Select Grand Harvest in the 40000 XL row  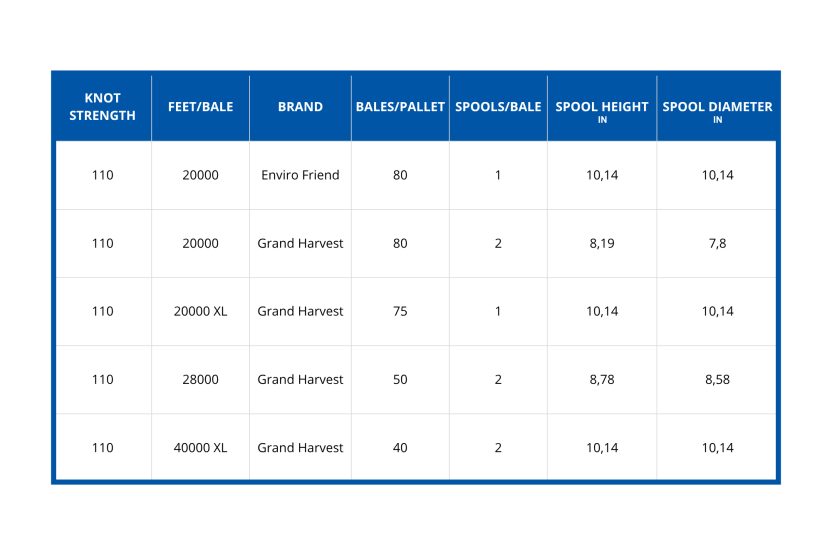coord(300,448)
